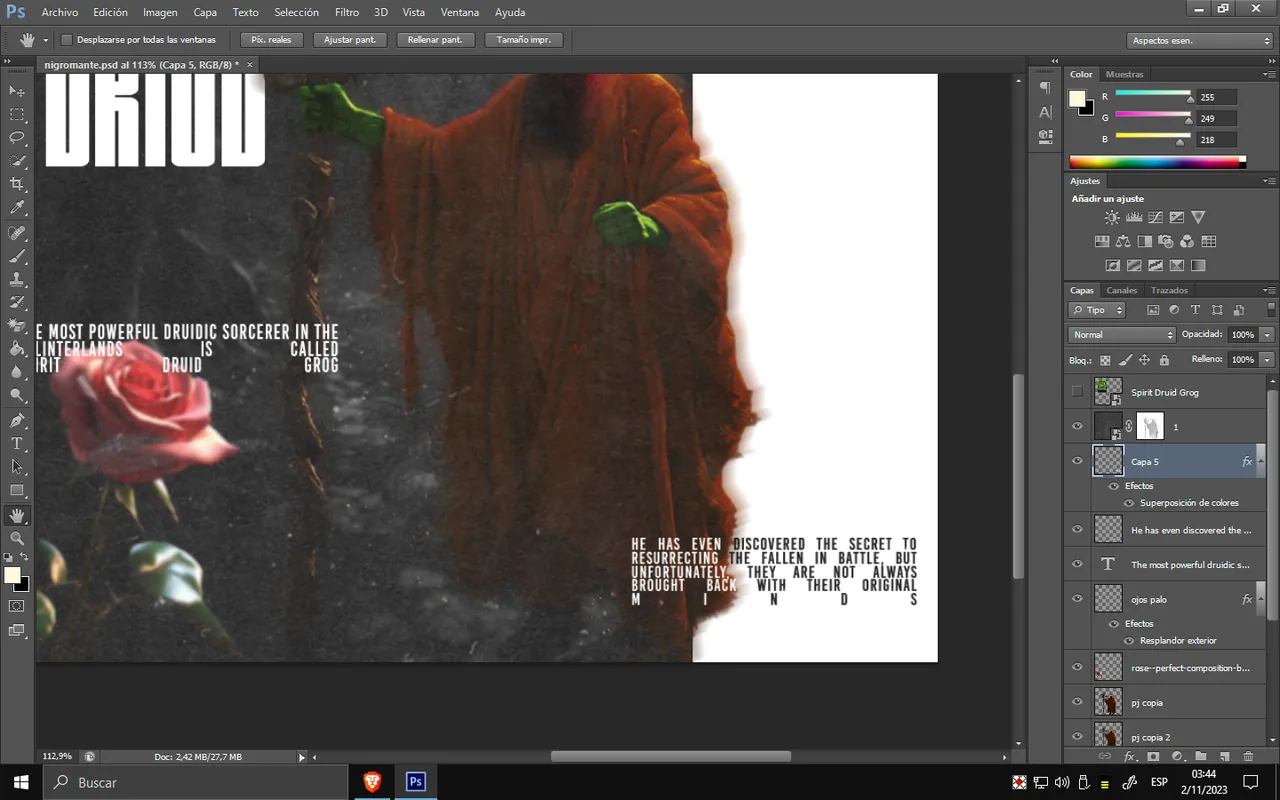Select the Horizontal Type tool

coord(17,443)
